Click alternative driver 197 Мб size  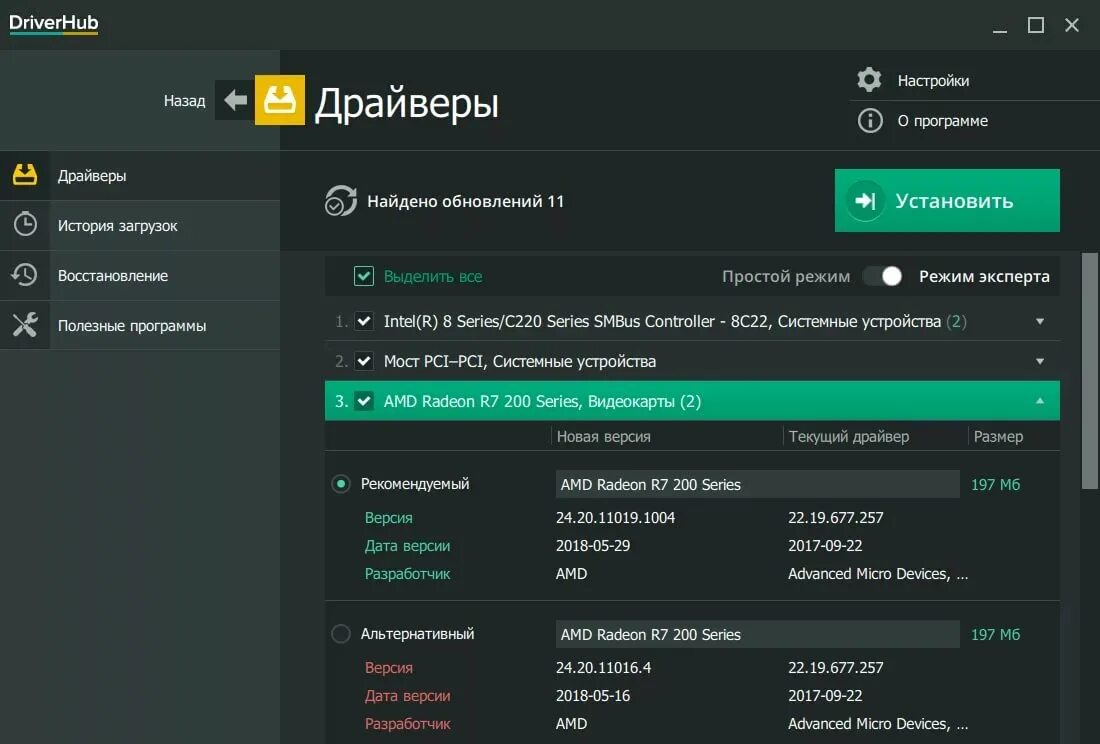pos(995,635)
